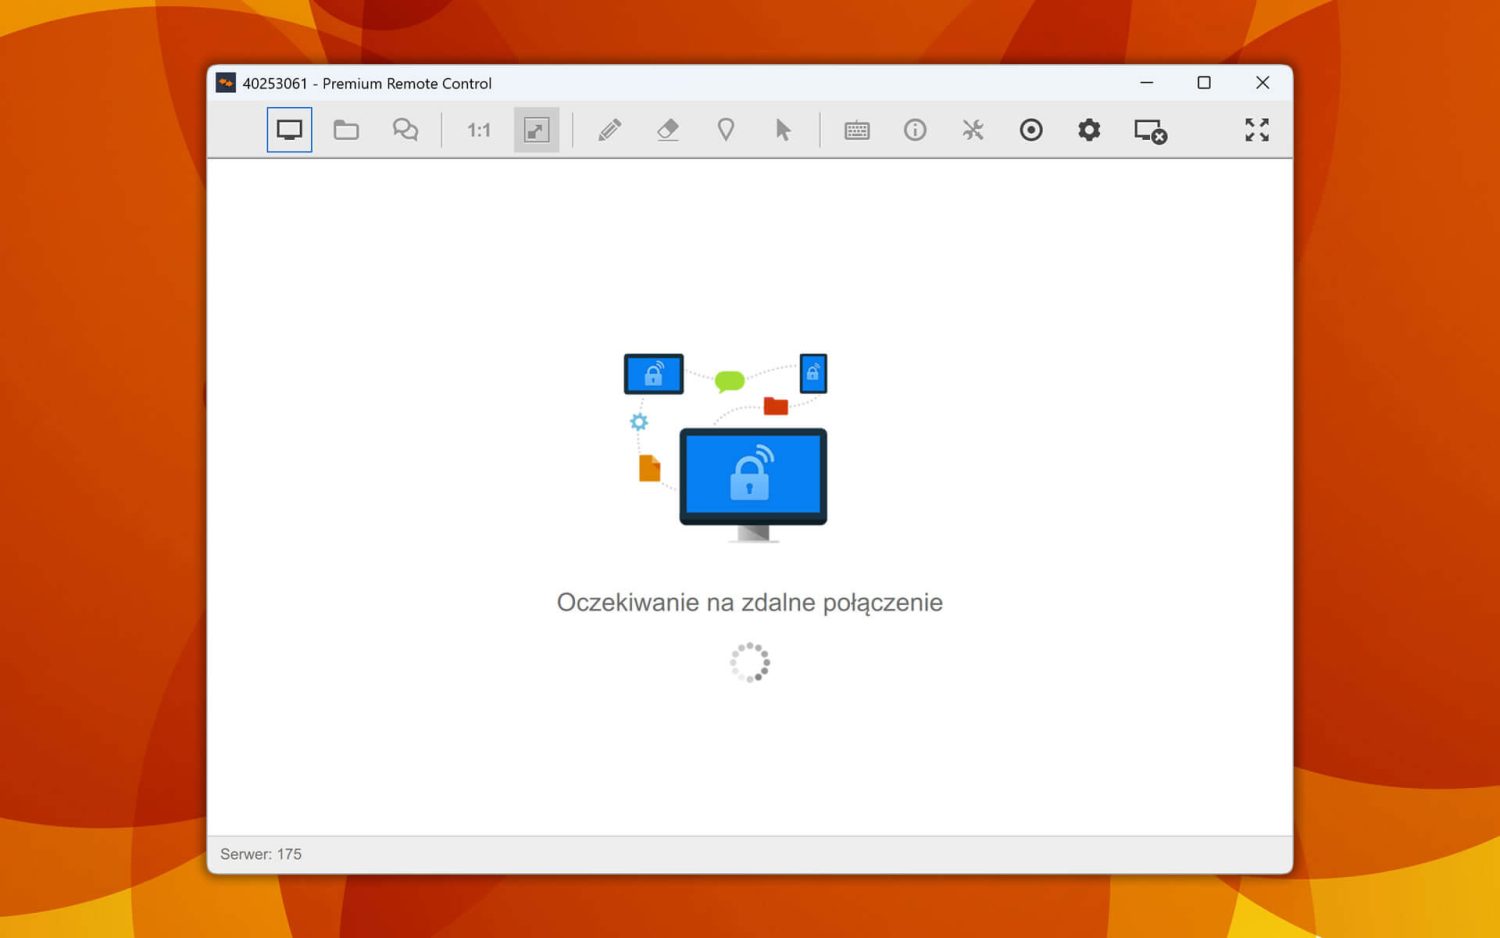Viewport: 1500px width, 938px height.
Task: Show session information details
Action: (x=914, y=129)
